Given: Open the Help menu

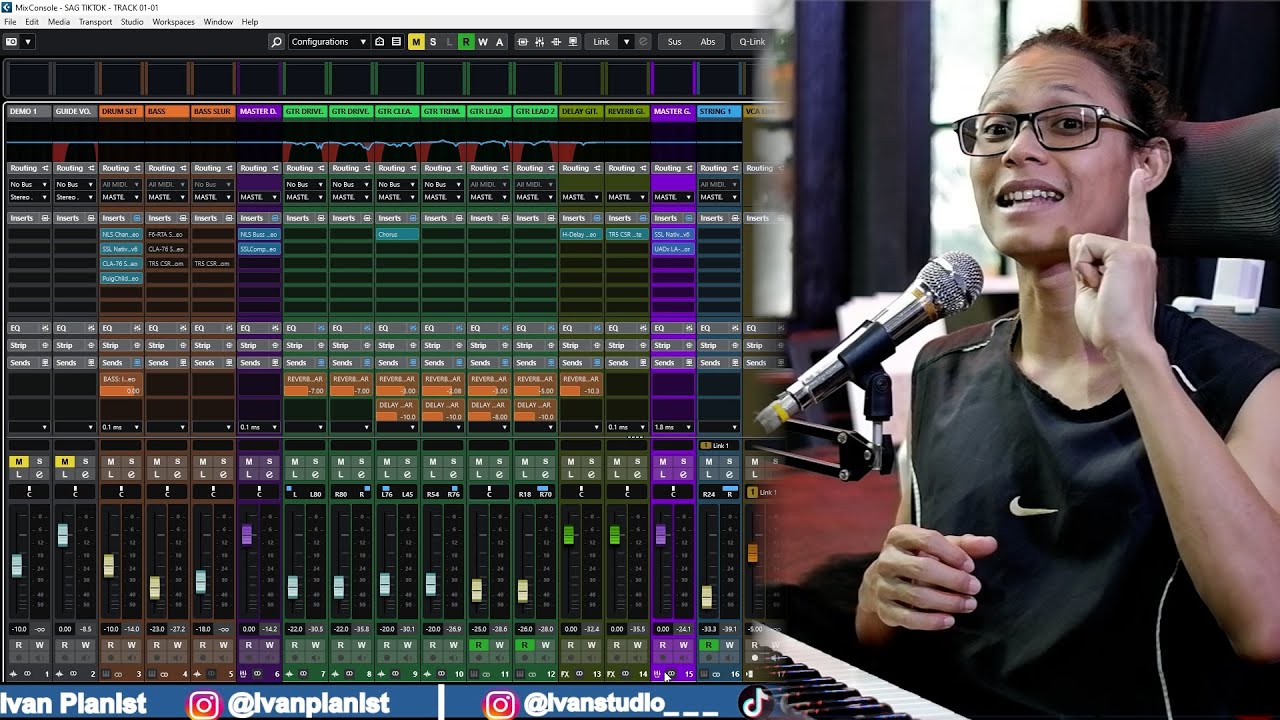Looking at the screenshot, I should coord(250,22).
